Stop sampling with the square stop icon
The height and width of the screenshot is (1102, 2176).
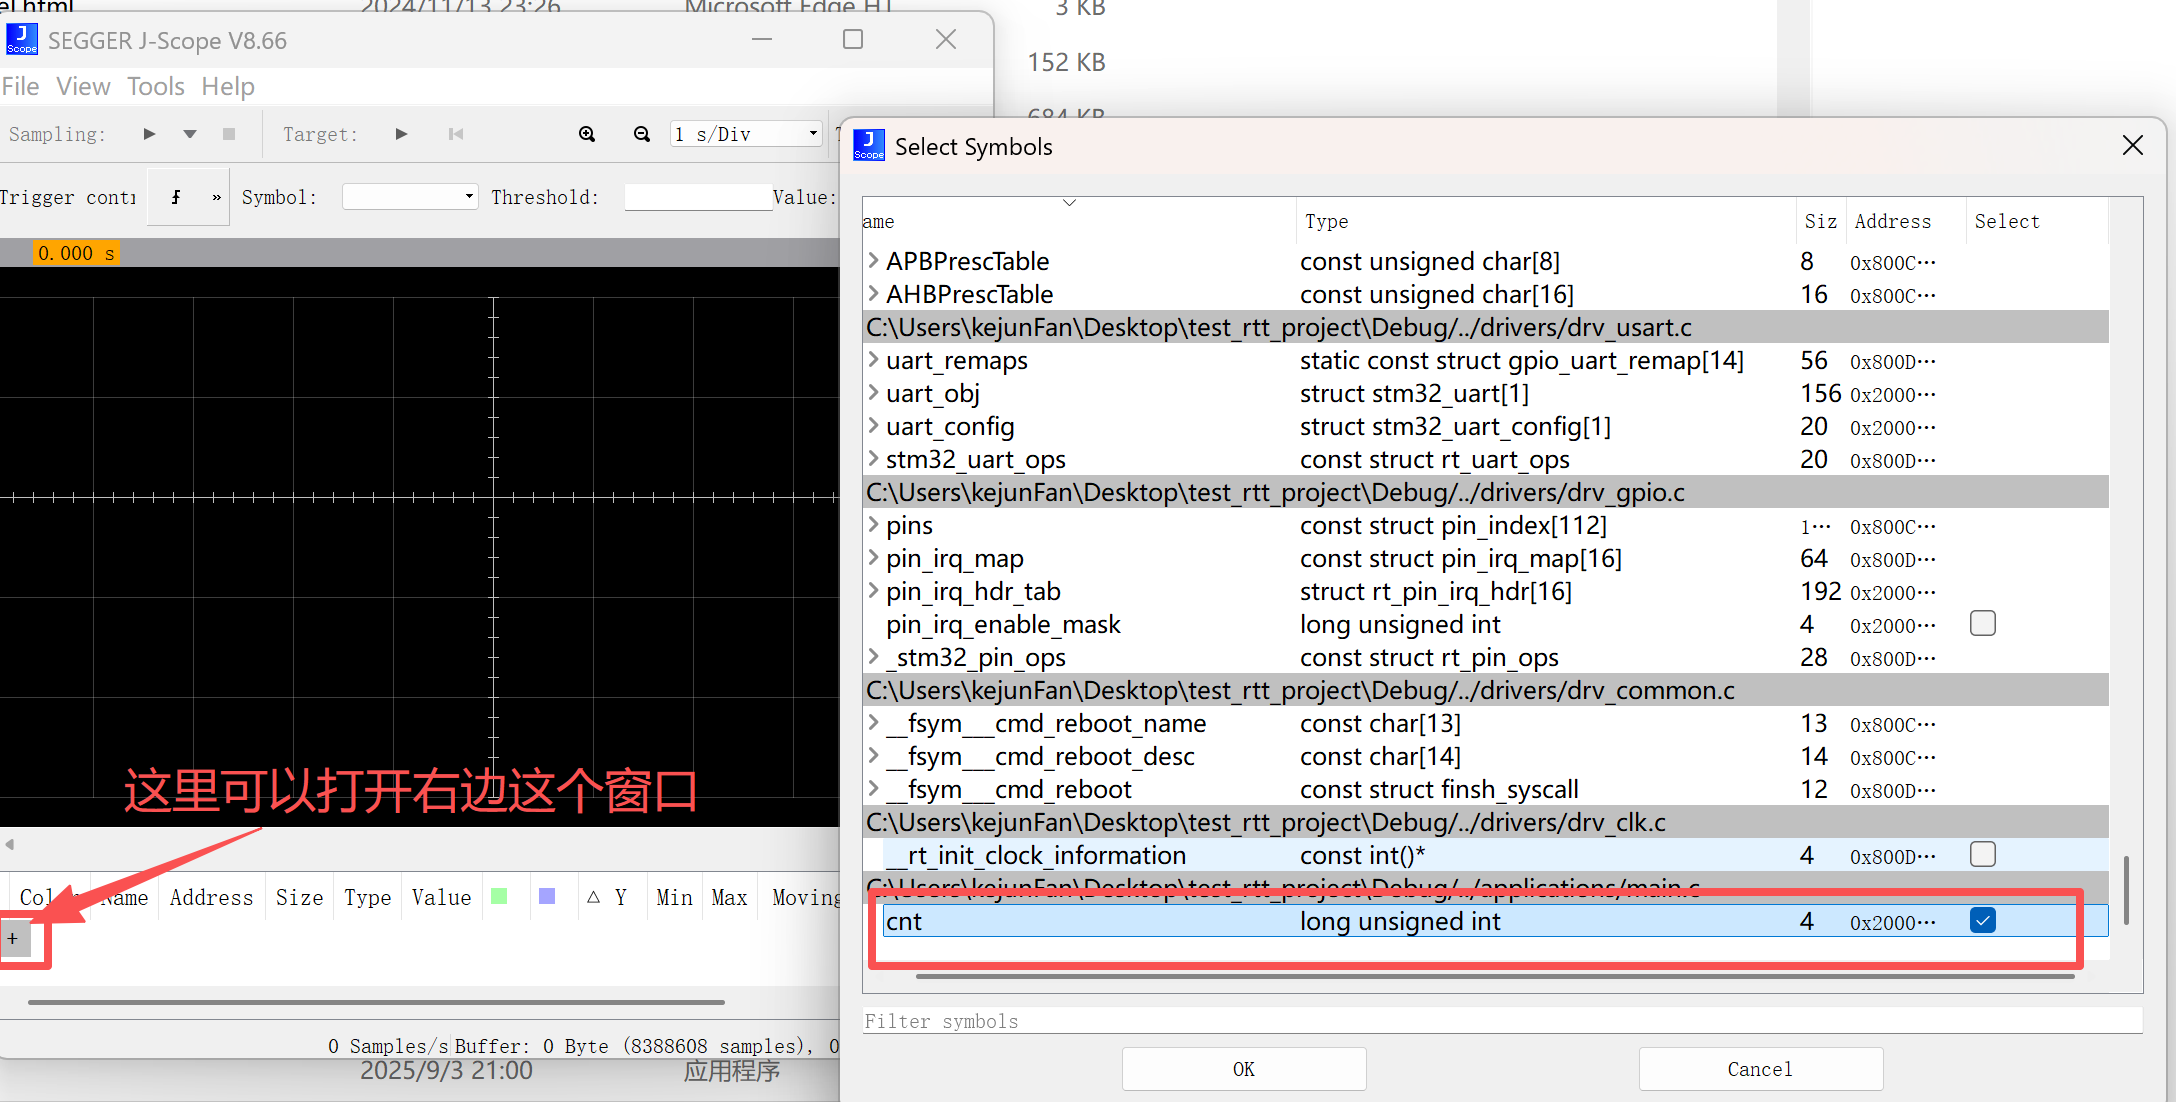(x=229, y=134)
